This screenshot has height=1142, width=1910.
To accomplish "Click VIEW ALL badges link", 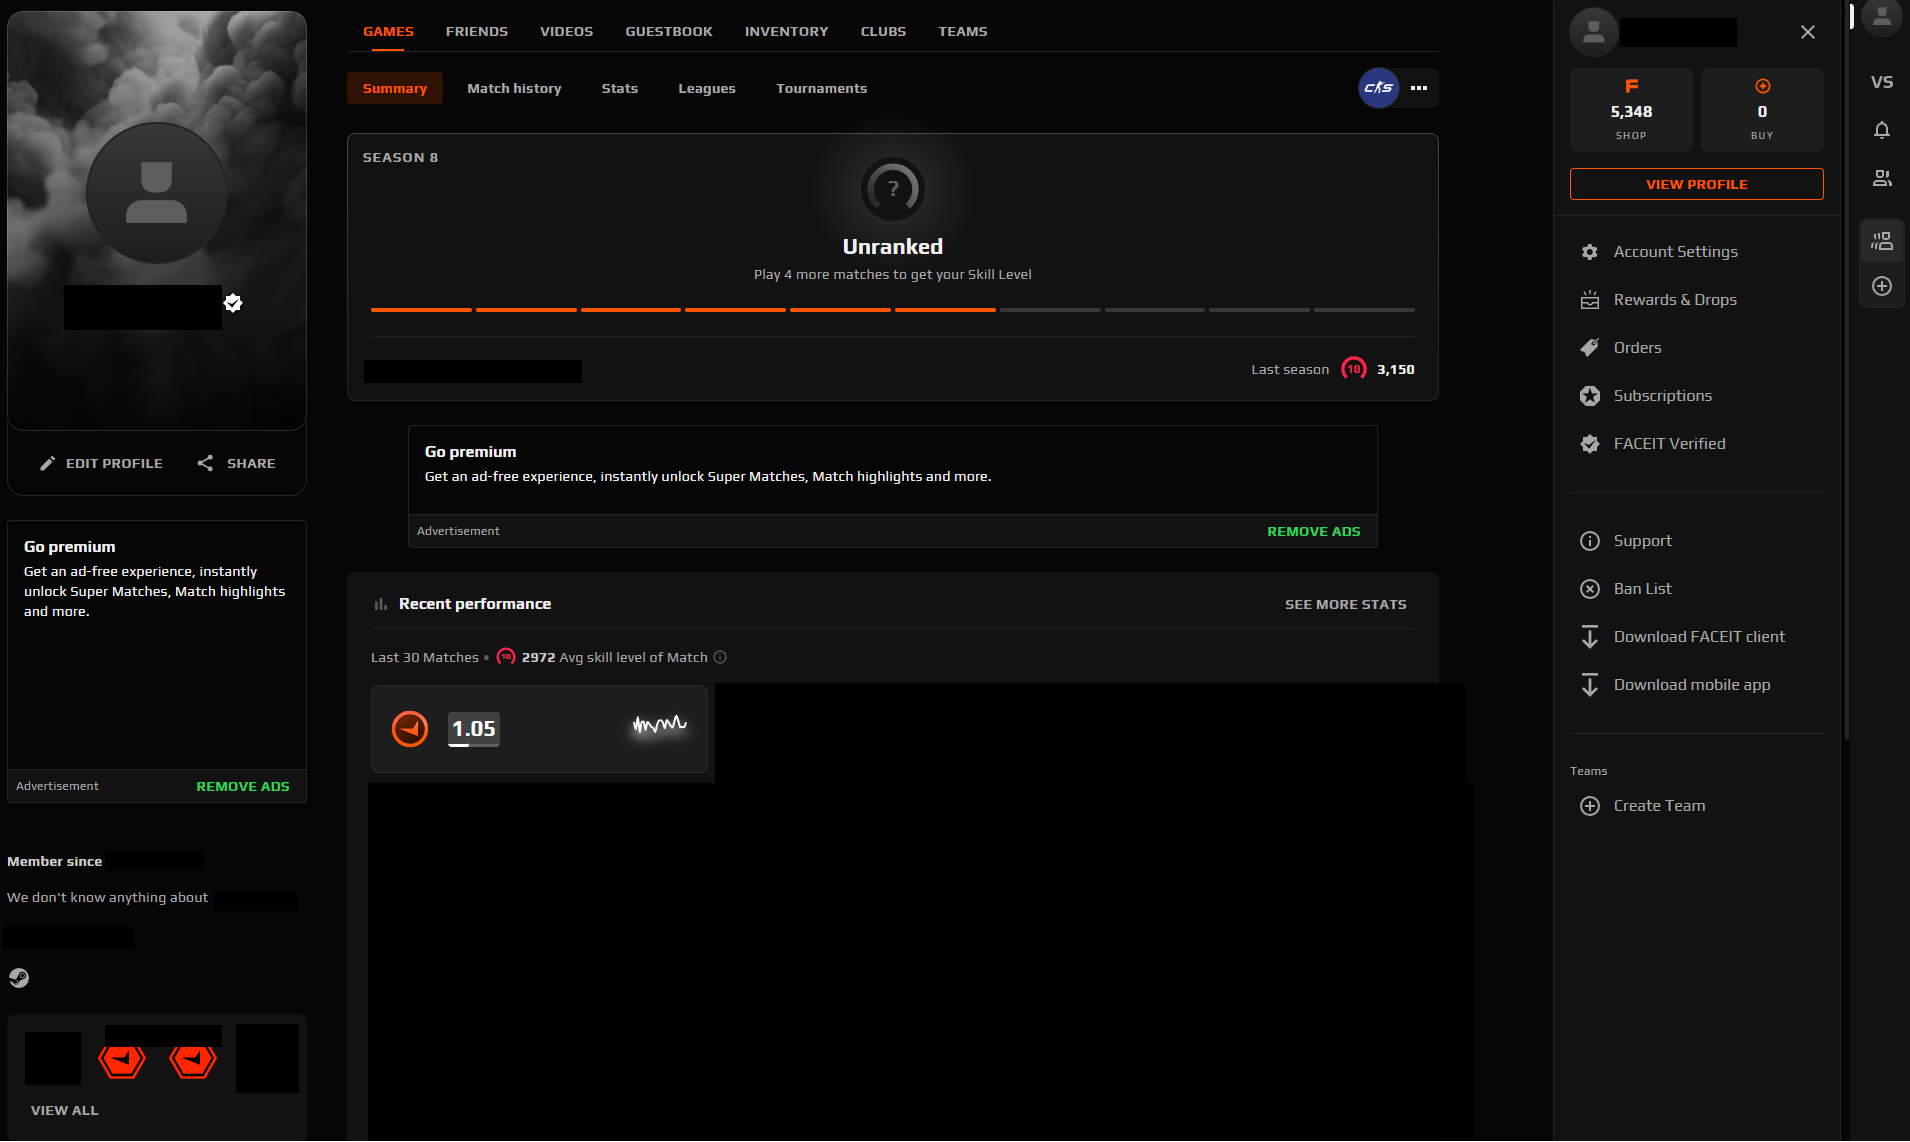I will pos(65,1110).
